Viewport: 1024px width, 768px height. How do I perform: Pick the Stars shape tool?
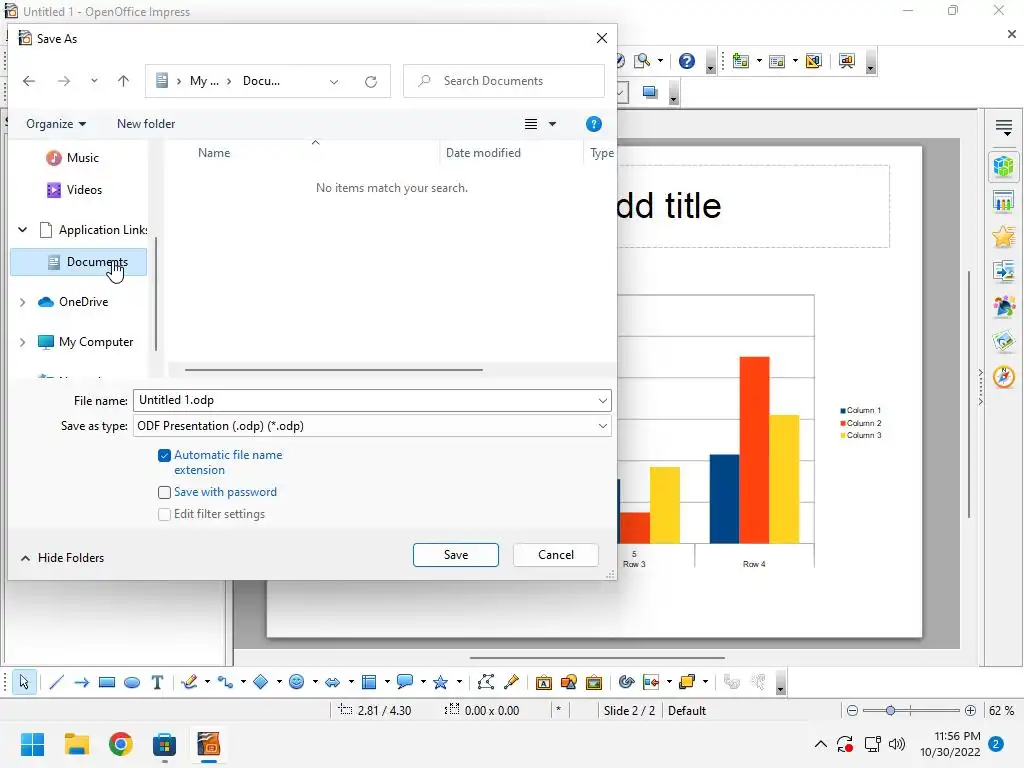pyautogui.click(x=441, y=682)
